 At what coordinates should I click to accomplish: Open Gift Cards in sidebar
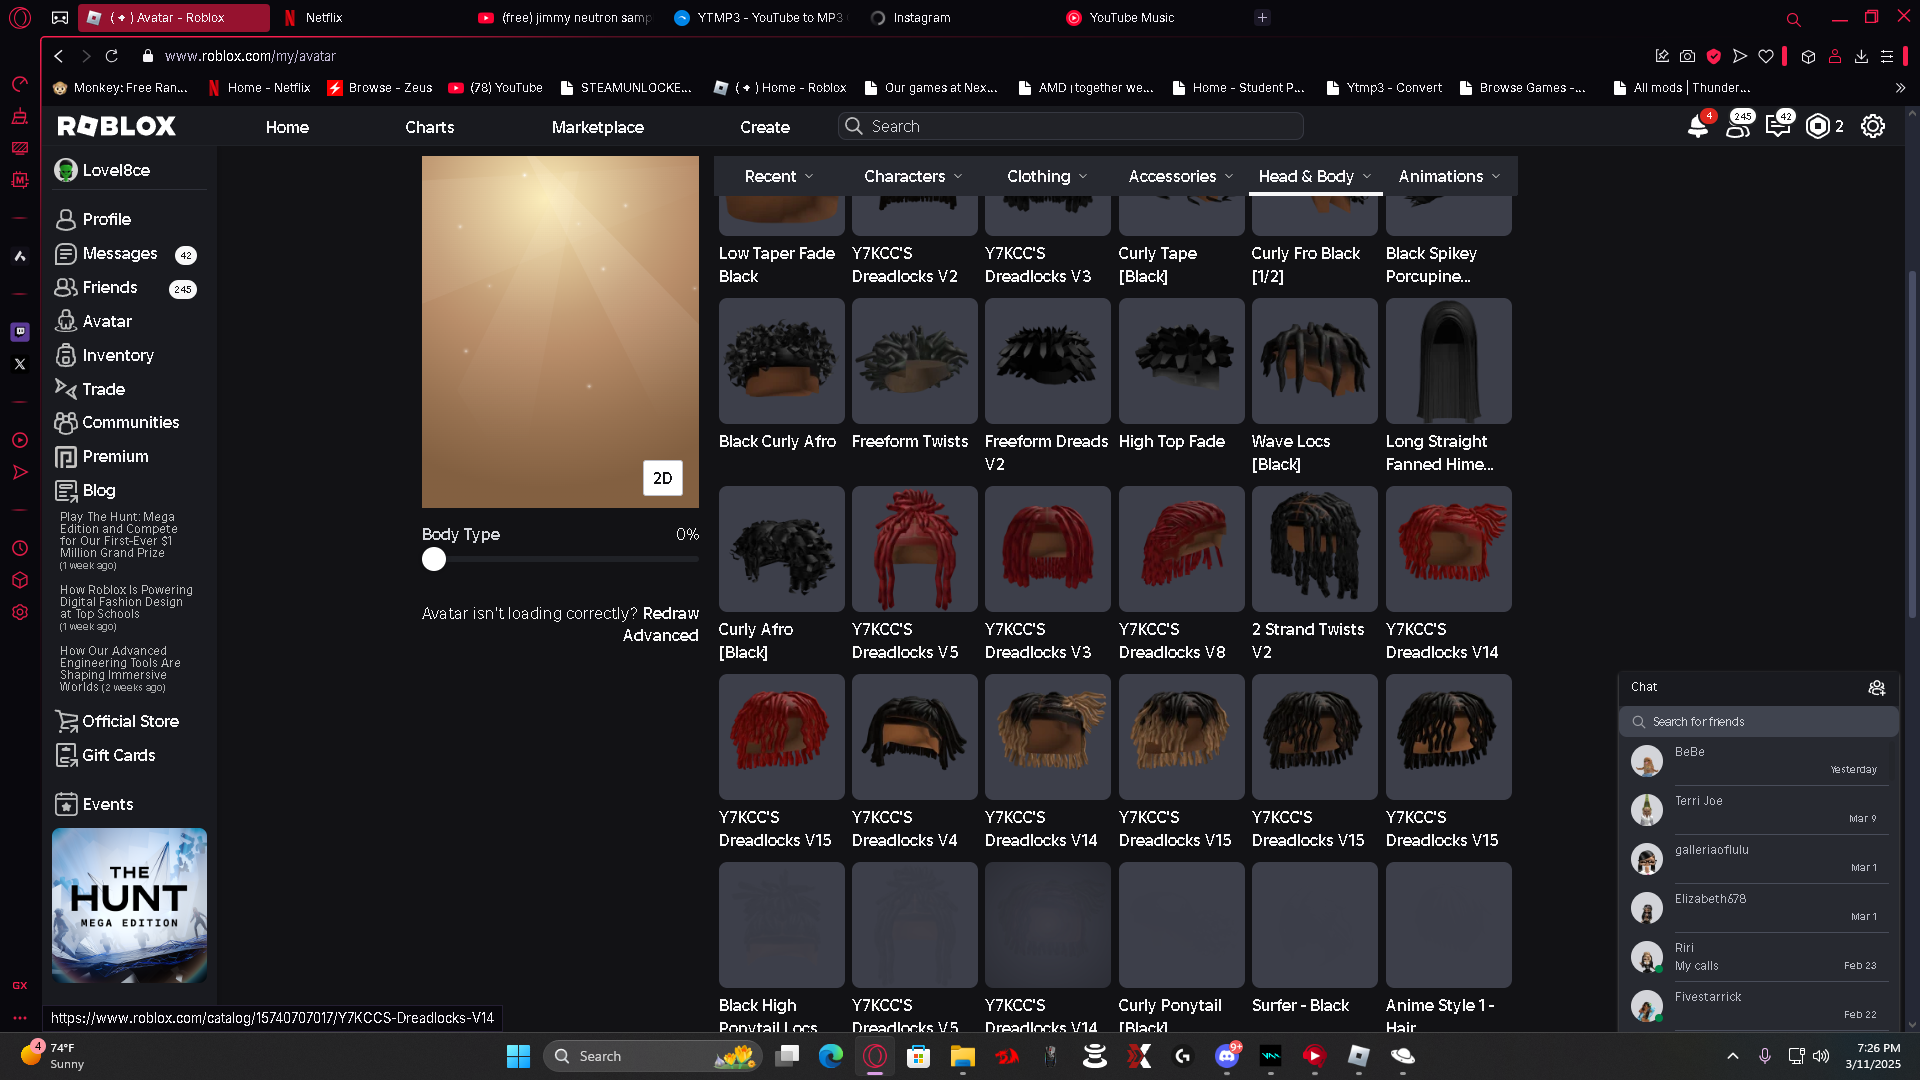pyautogui.click(x=118, y=755)
